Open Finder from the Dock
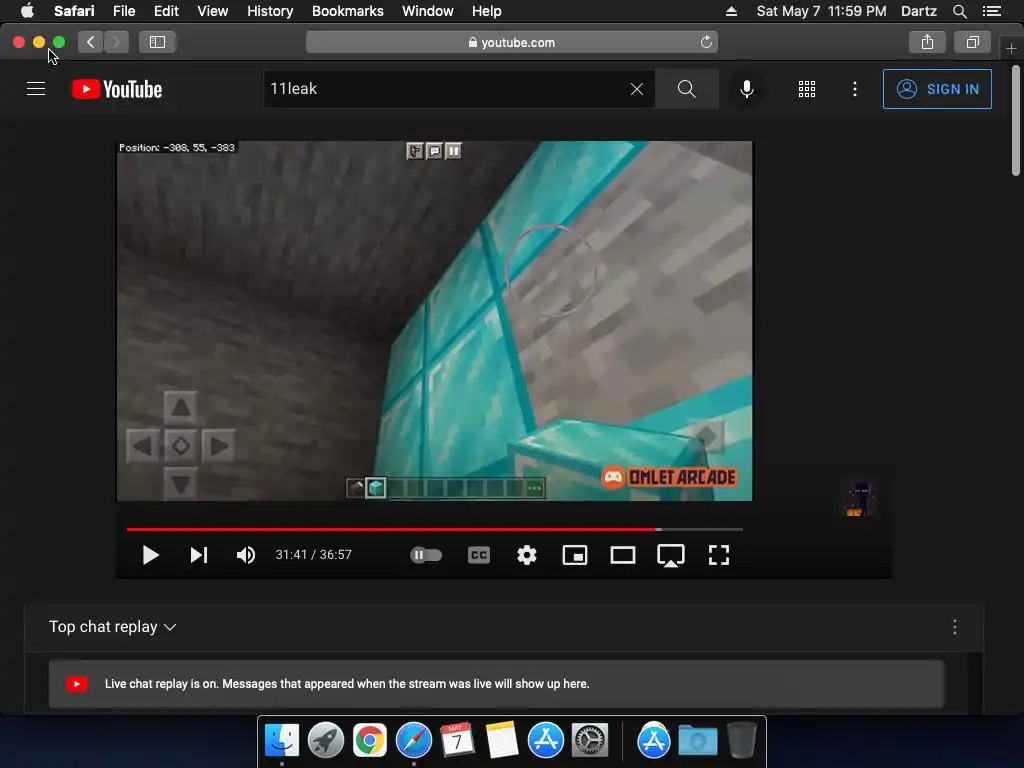 [281, 740]
